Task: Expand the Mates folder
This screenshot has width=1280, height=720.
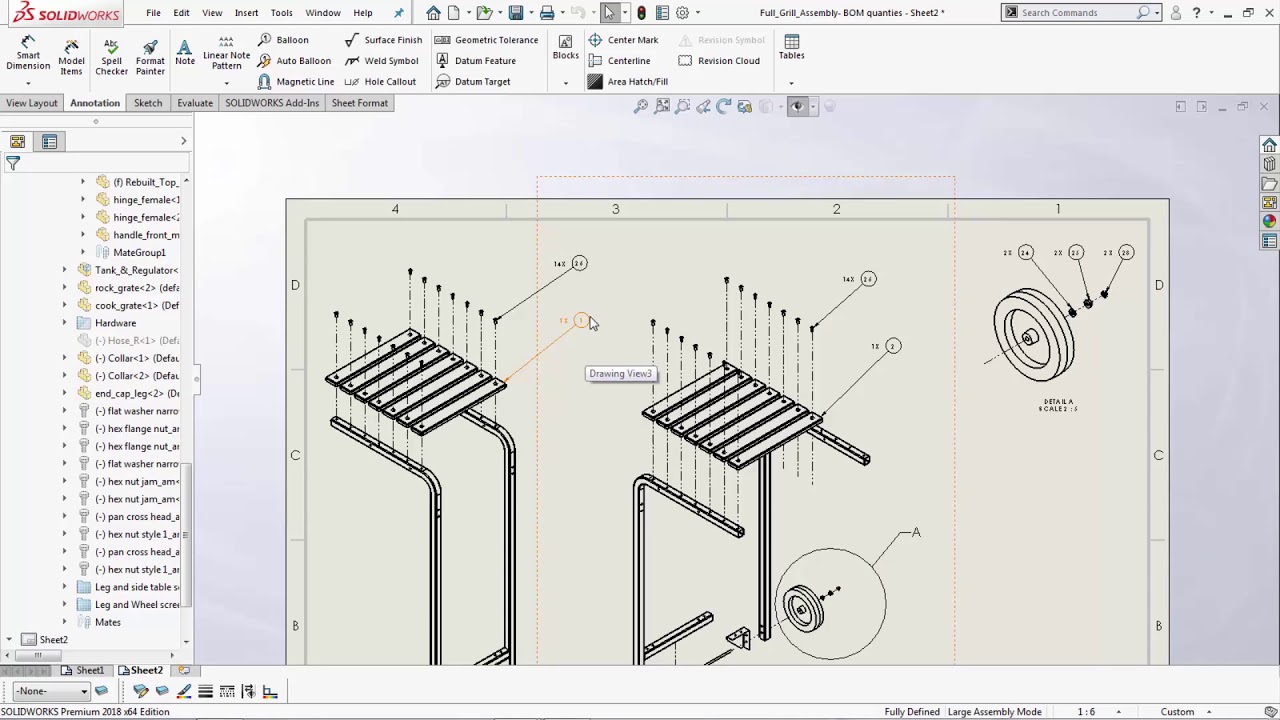Action: point(65,622)
